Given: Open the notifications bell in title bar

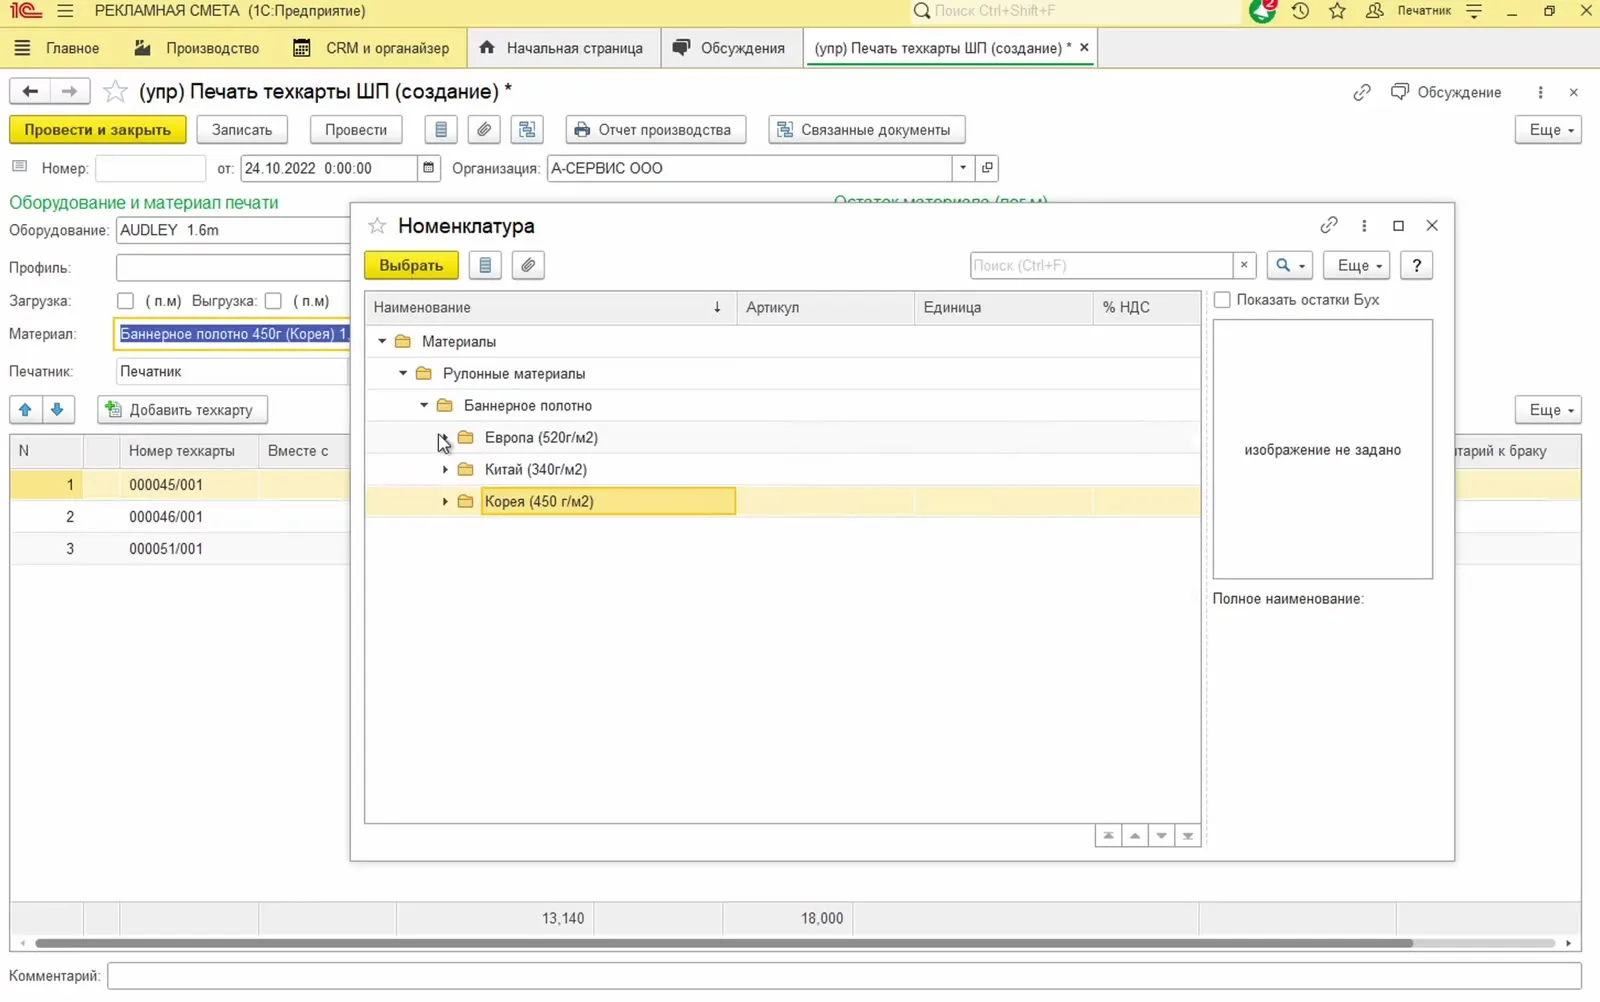Looking at the screenshot, I should (1262, 11).
